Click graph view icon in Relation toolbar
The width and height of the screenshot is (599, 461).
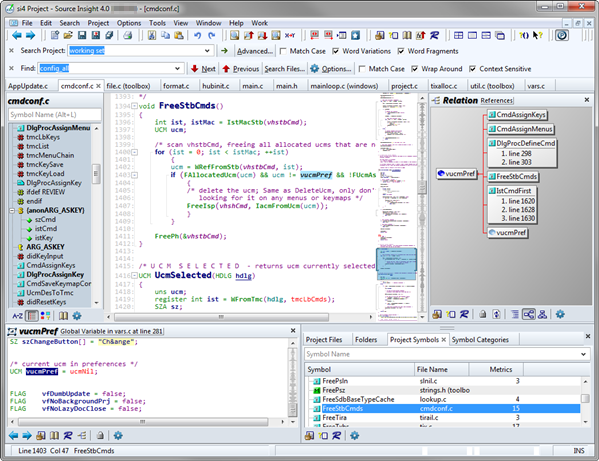529,314
